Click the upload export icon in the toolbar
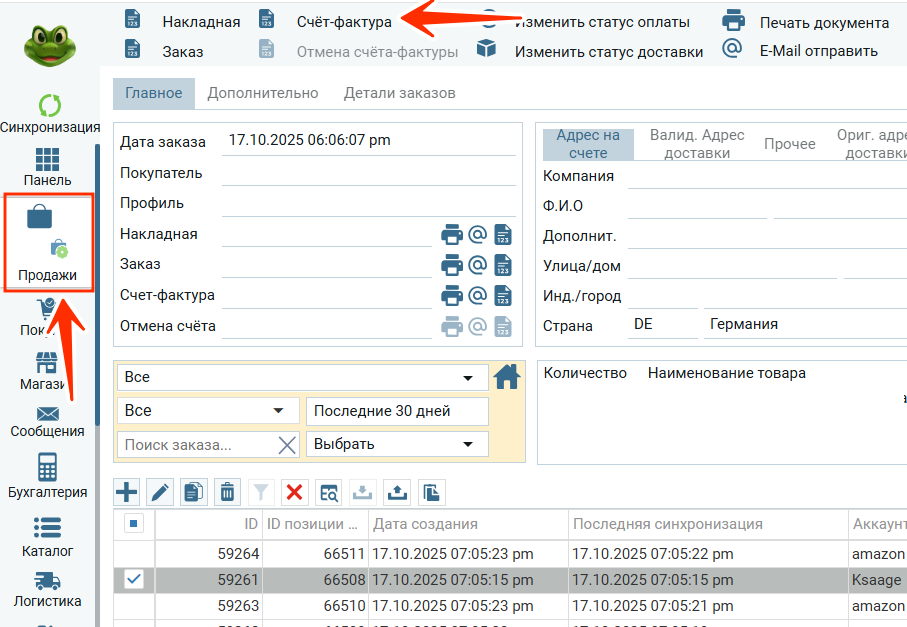907x627 pixels. [x=397, y=491]
